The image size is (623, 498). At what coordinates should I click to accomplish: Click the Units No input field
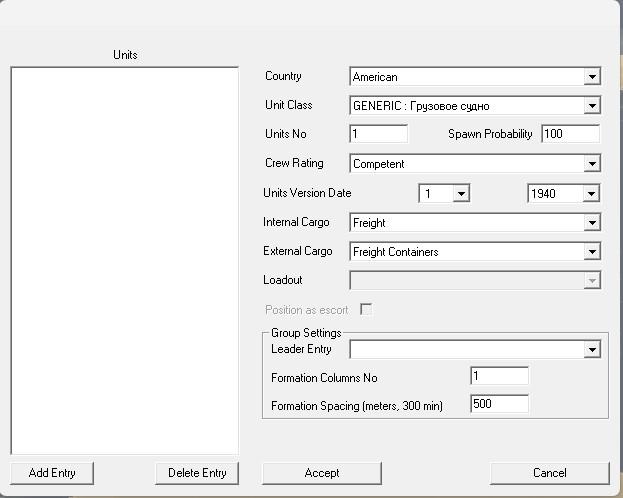click(379, 134)
